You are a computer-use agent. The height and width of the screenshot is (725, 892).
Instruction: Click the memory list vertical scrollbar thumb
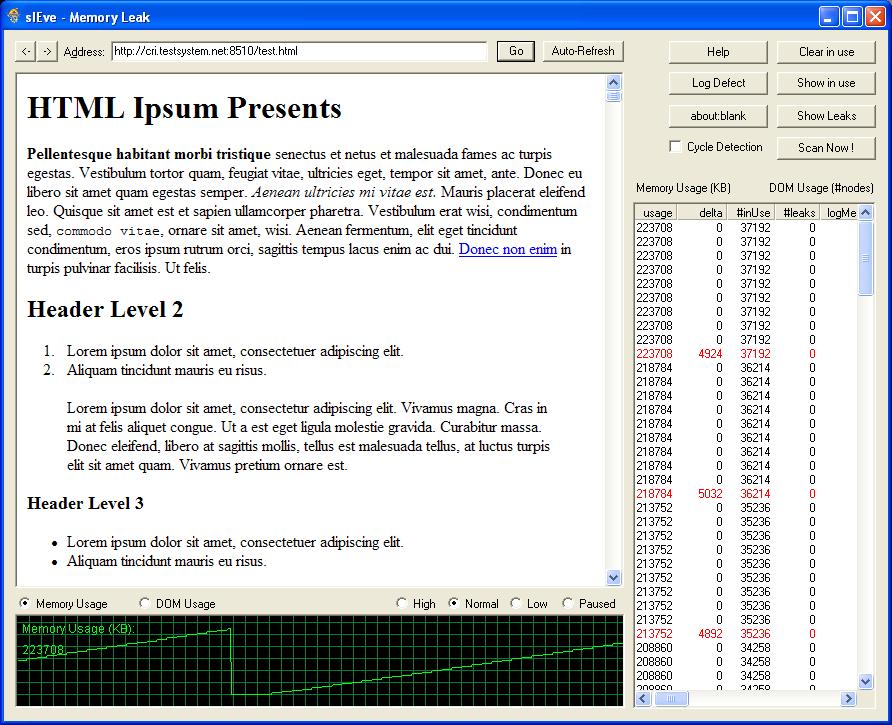click(x=866, y=258)
